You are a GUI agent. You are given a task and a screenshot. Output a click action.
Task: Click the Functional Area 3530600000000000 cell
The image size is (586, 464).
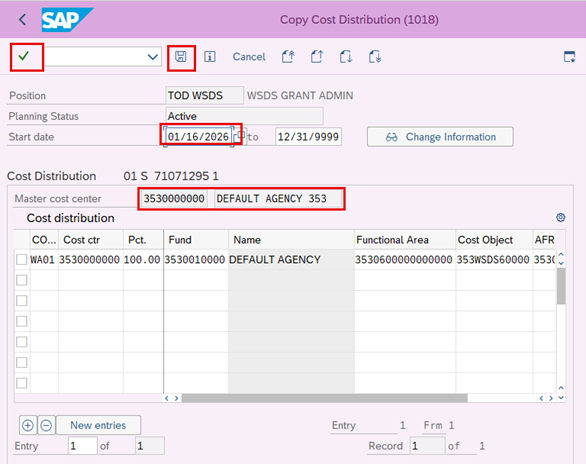405,259
